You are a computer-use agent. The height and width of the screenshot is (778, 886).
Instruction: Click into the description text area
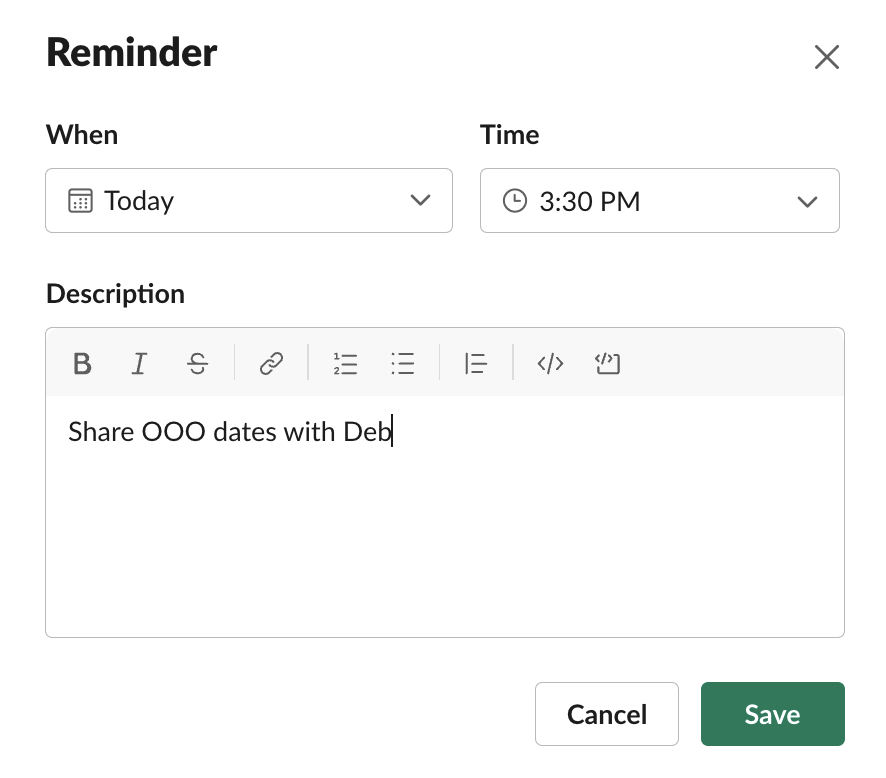pyautogui.click(x=445, y=516)
